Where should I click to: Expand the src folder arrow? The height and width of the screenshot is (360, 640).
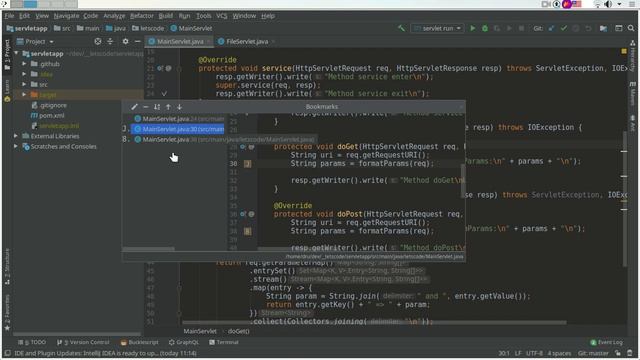coord(24,84)
